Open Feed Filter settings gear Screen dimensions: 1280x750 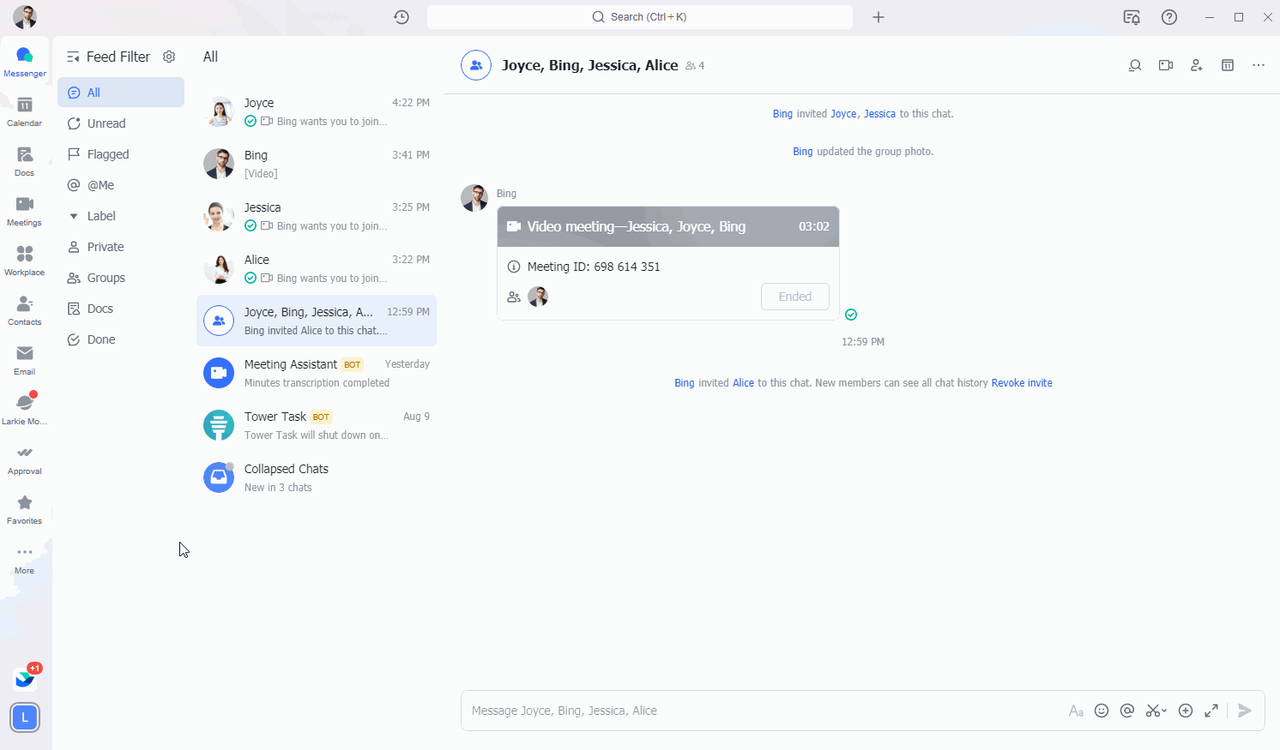pos(169,57)
